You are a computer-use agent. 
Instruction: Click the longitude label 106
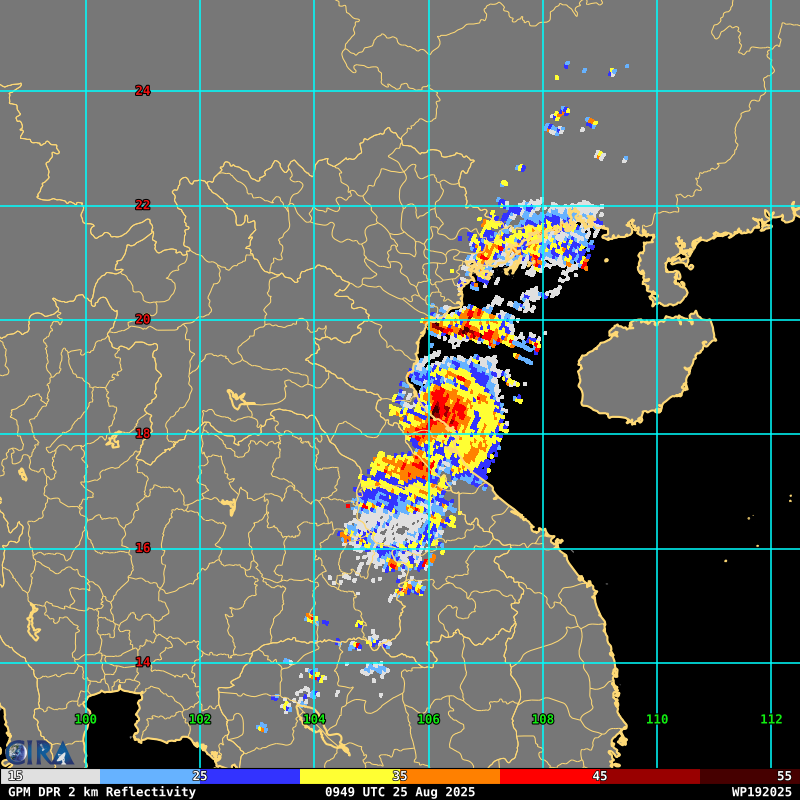click(x=429, y=719)
